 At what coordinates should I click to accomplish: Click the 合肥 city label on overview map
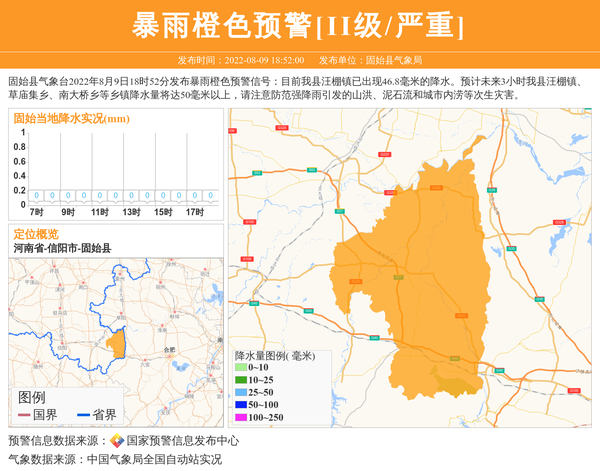click(x=169, y=350)
